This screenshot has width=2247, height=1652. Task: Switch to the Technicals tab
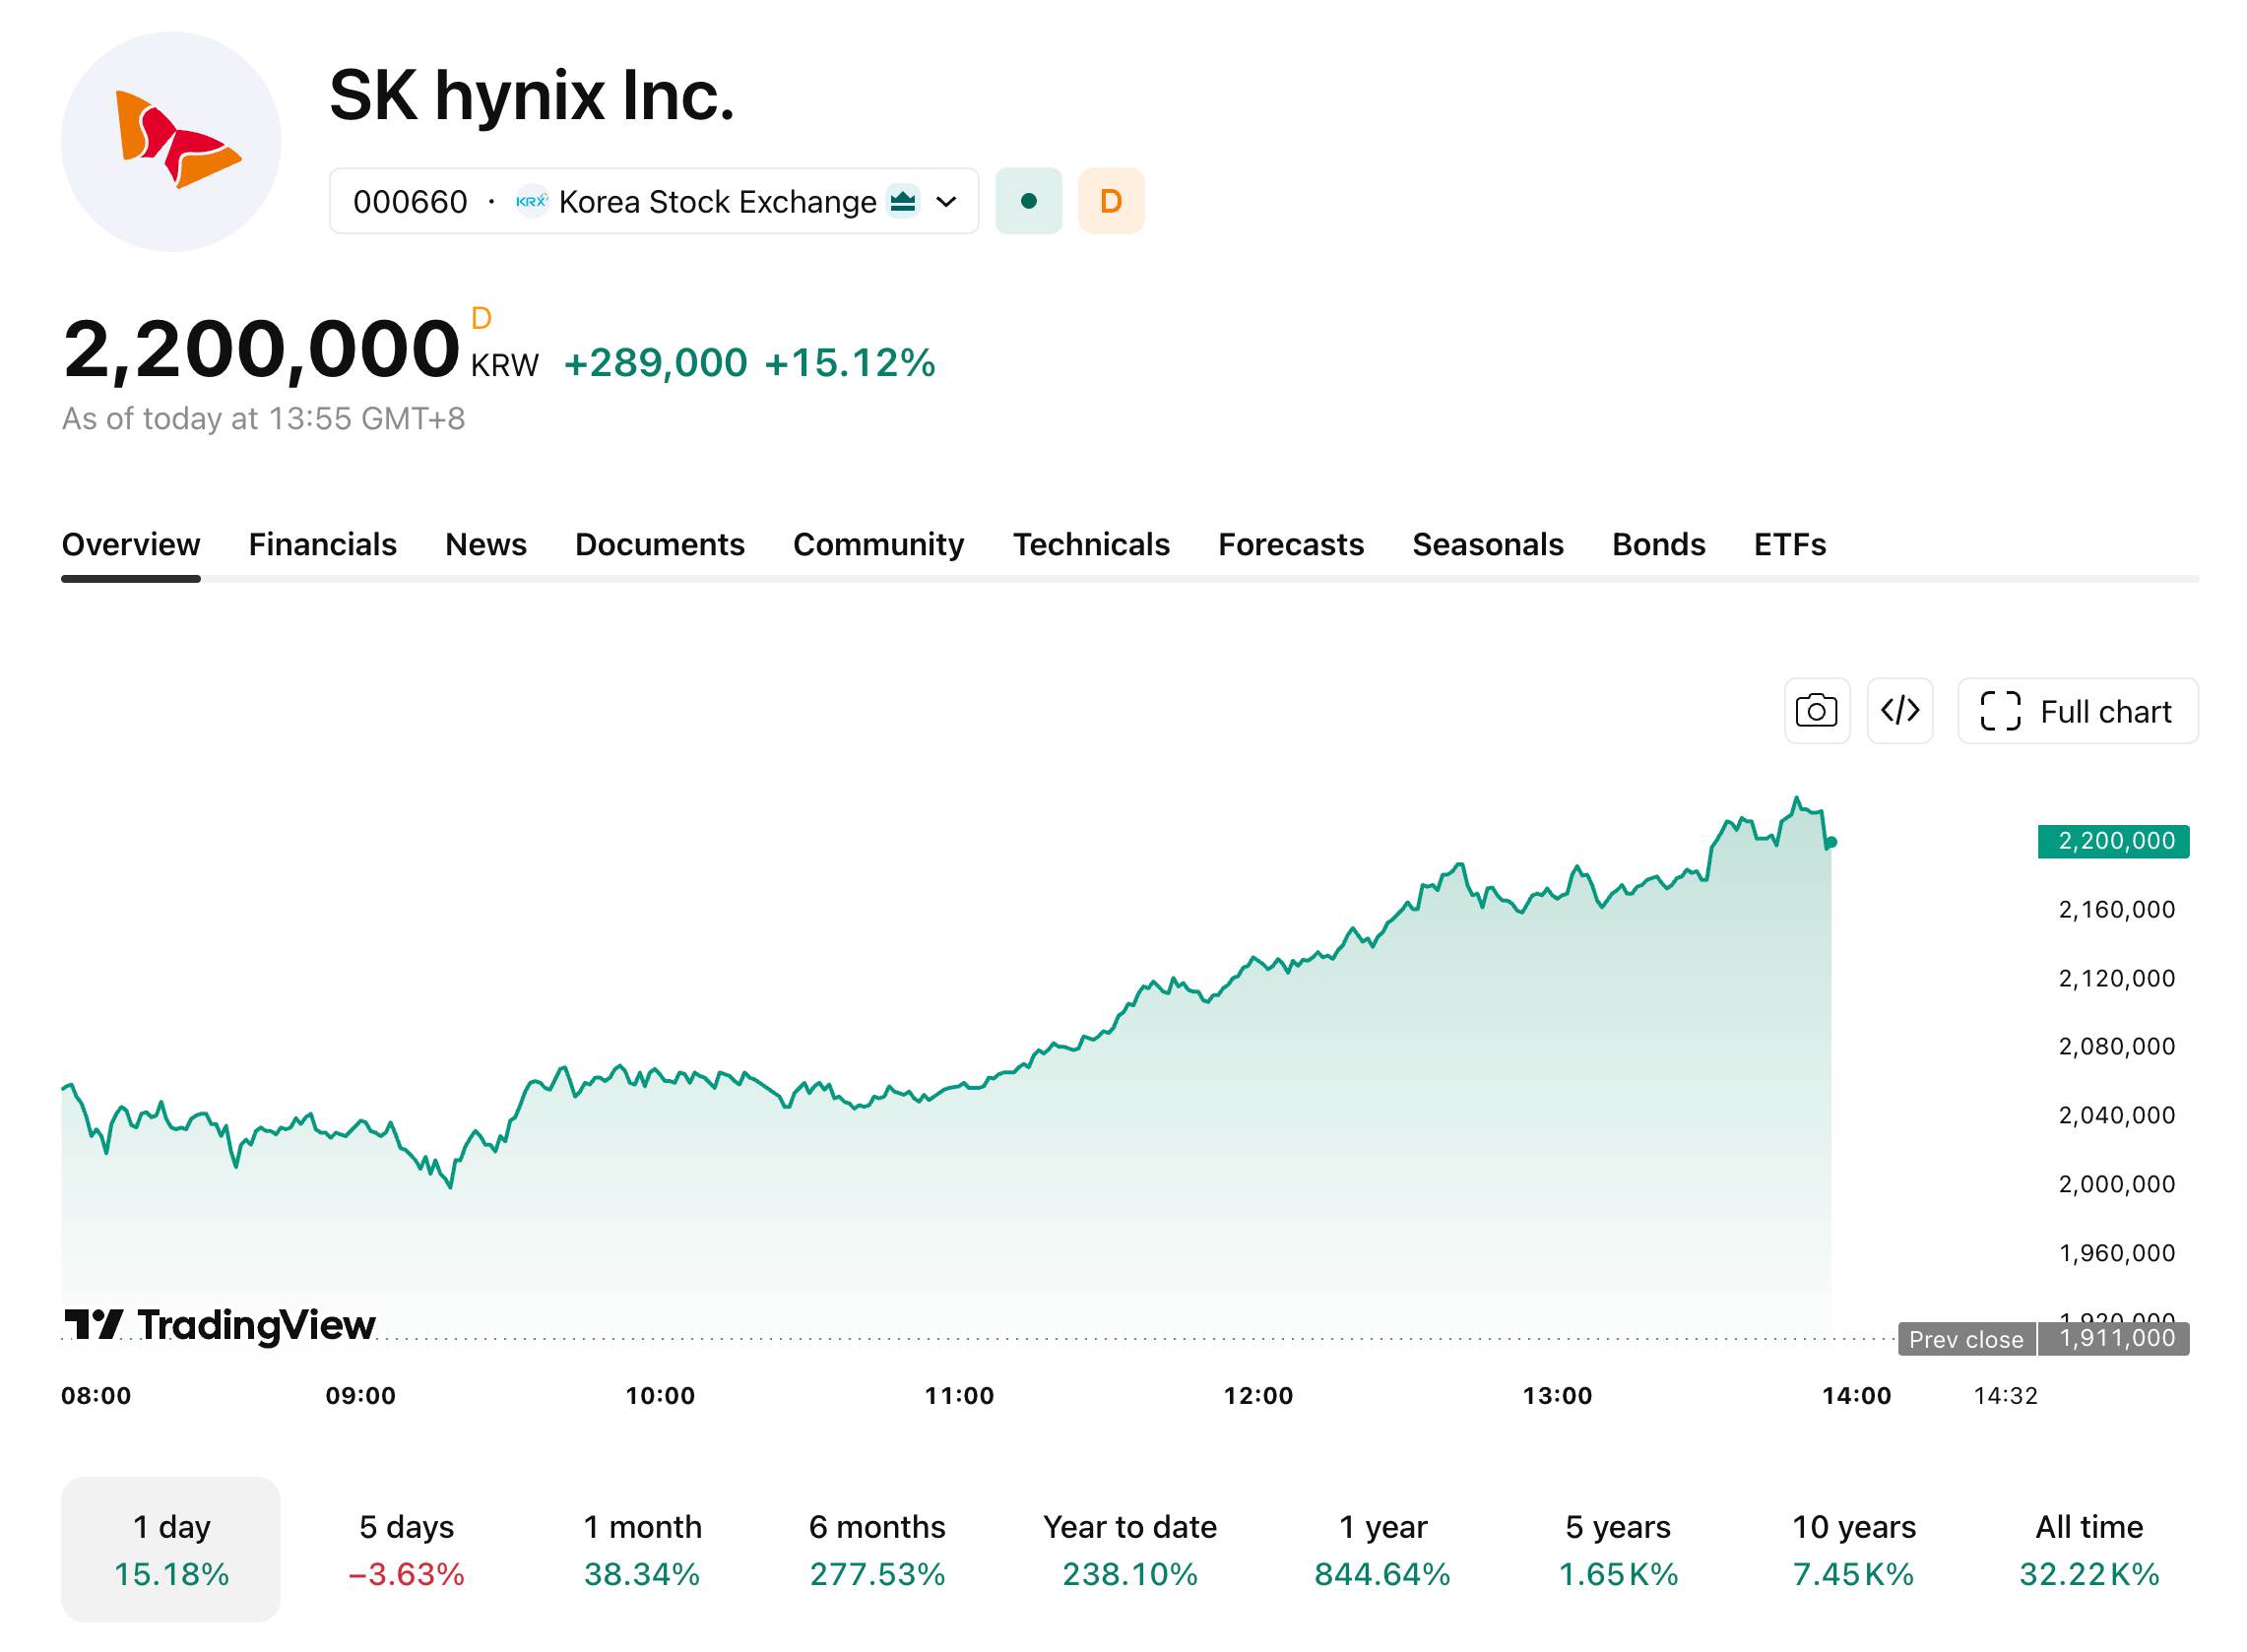coord(1091,544)
